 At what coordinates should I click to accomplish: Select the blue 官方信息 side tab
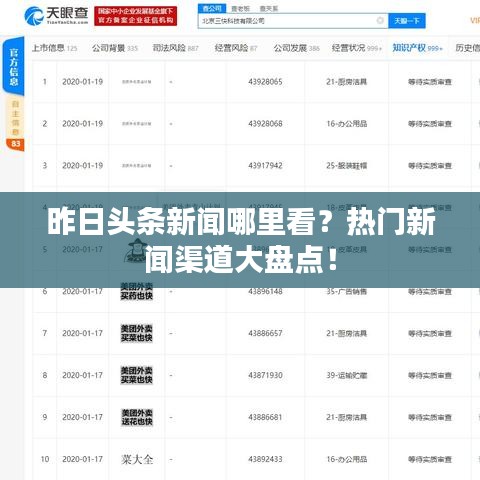(13, 66)
